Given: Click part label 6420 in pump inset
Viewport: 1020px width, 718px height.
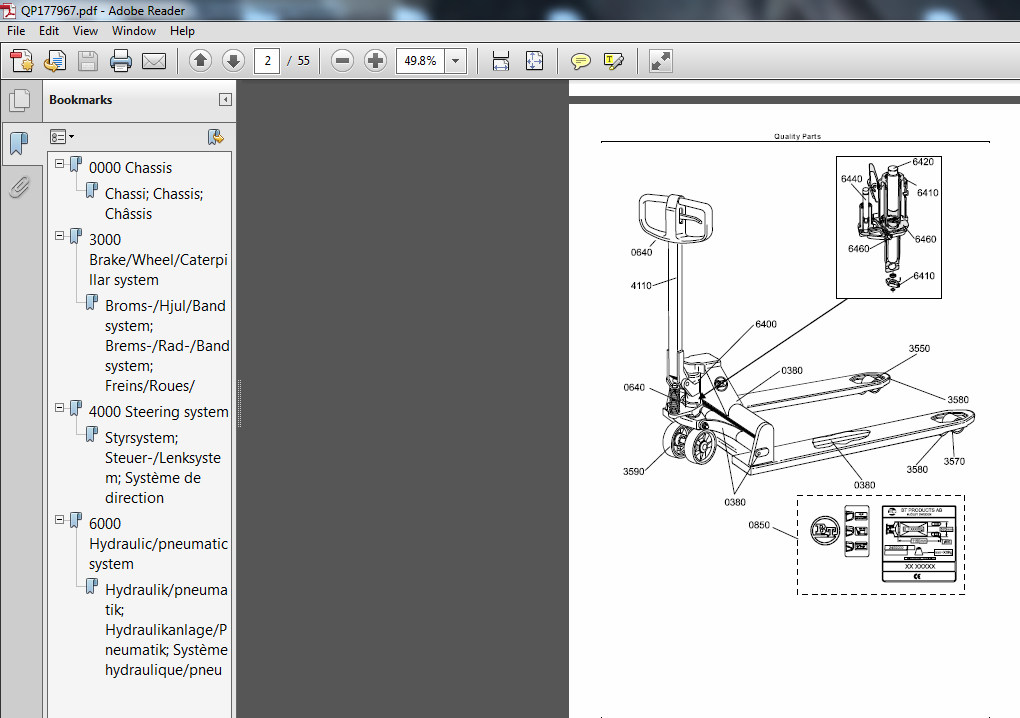Looking at the screenshot, I should 922,162.
